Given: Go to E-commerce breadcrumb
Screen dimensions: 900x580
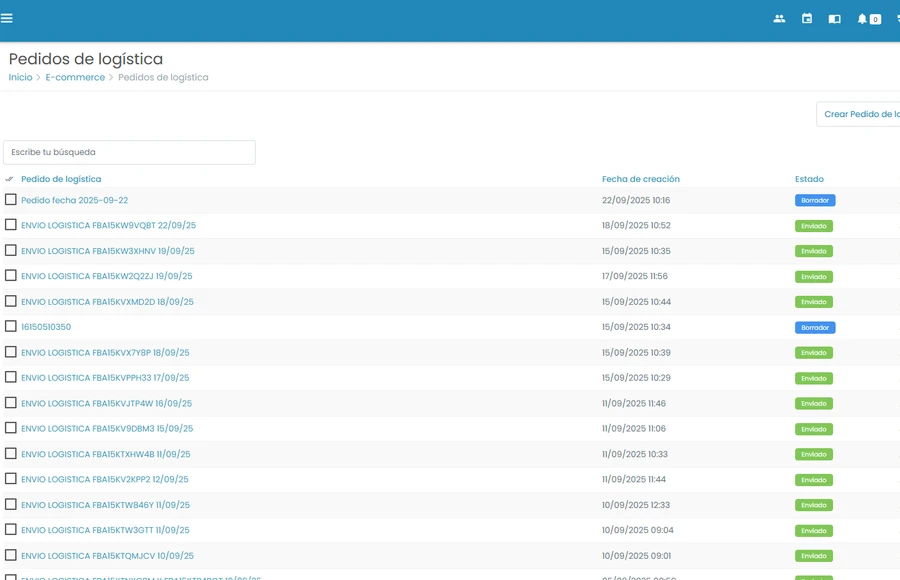Looking at the screenshot, I should [x=75, y=78].
